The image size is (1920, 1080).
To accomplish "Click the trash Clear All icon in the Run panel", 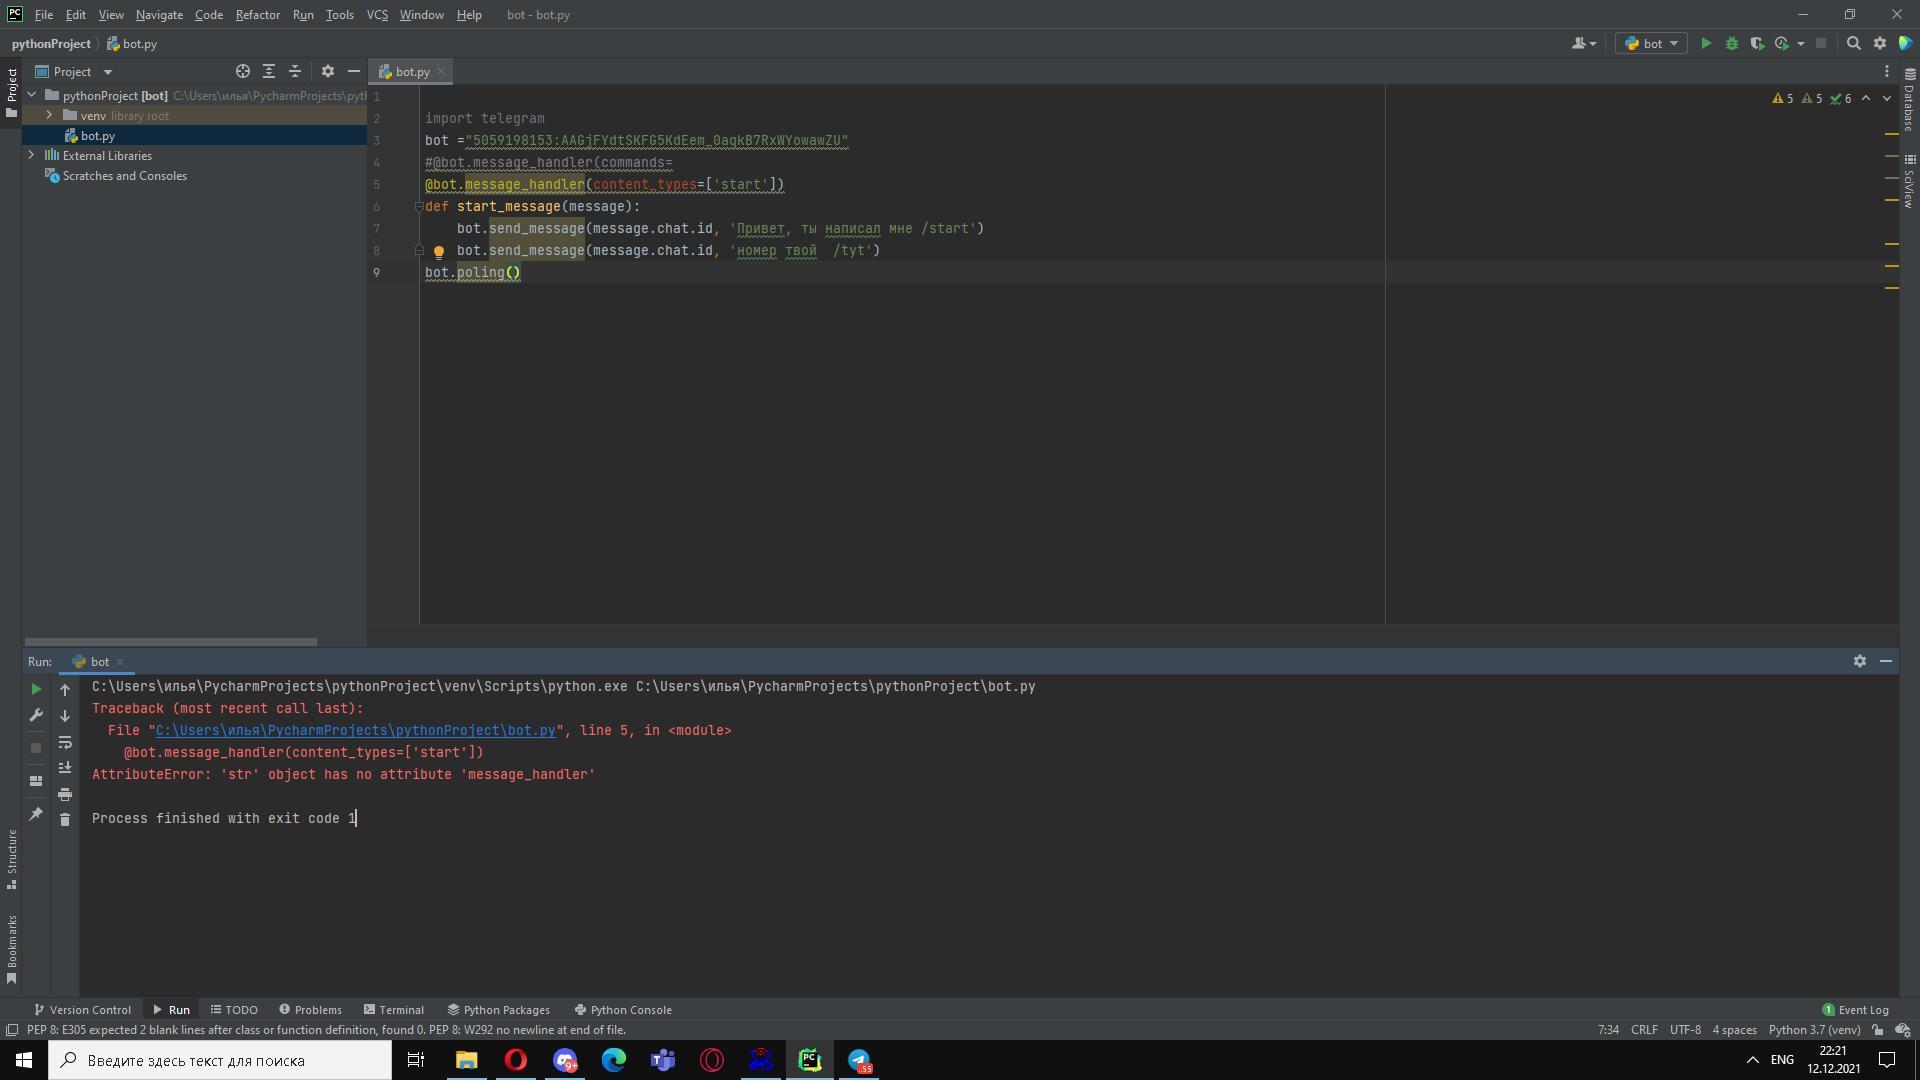I will [65, 820].
